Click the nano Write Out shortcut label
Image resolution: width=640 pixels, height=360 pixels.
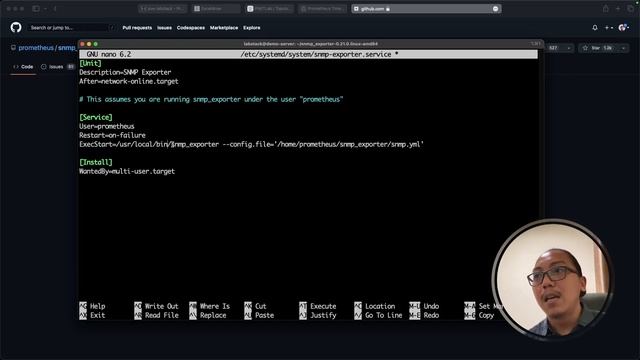162,306
